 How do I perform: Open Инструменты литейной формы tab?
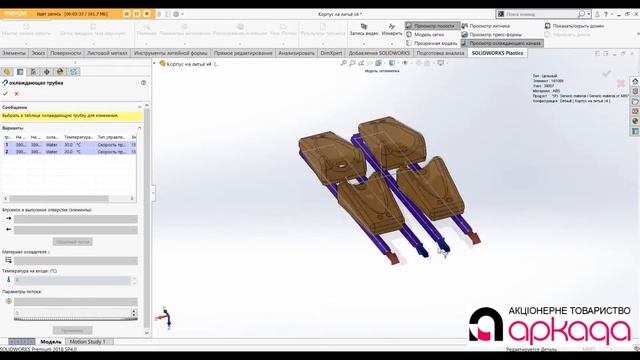coord(171,53)
